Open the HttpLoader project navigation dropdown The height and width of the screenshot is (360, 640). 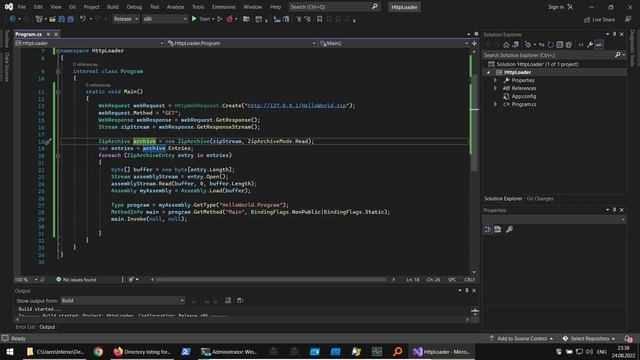(89, 43)
